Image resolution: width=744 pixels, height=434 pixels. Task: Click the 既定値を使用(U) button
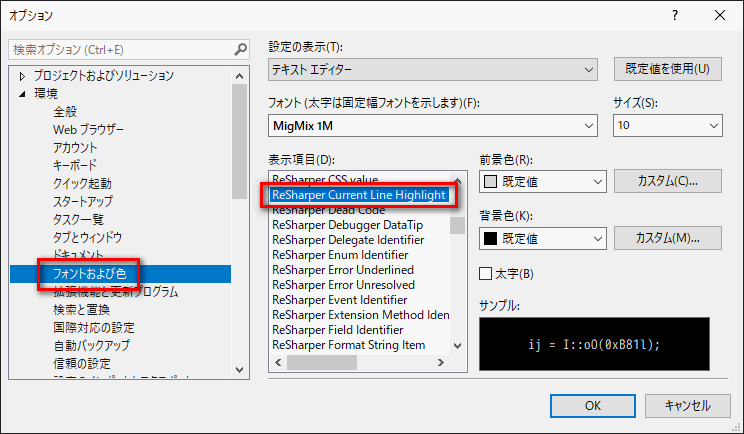tap(668, 69)
